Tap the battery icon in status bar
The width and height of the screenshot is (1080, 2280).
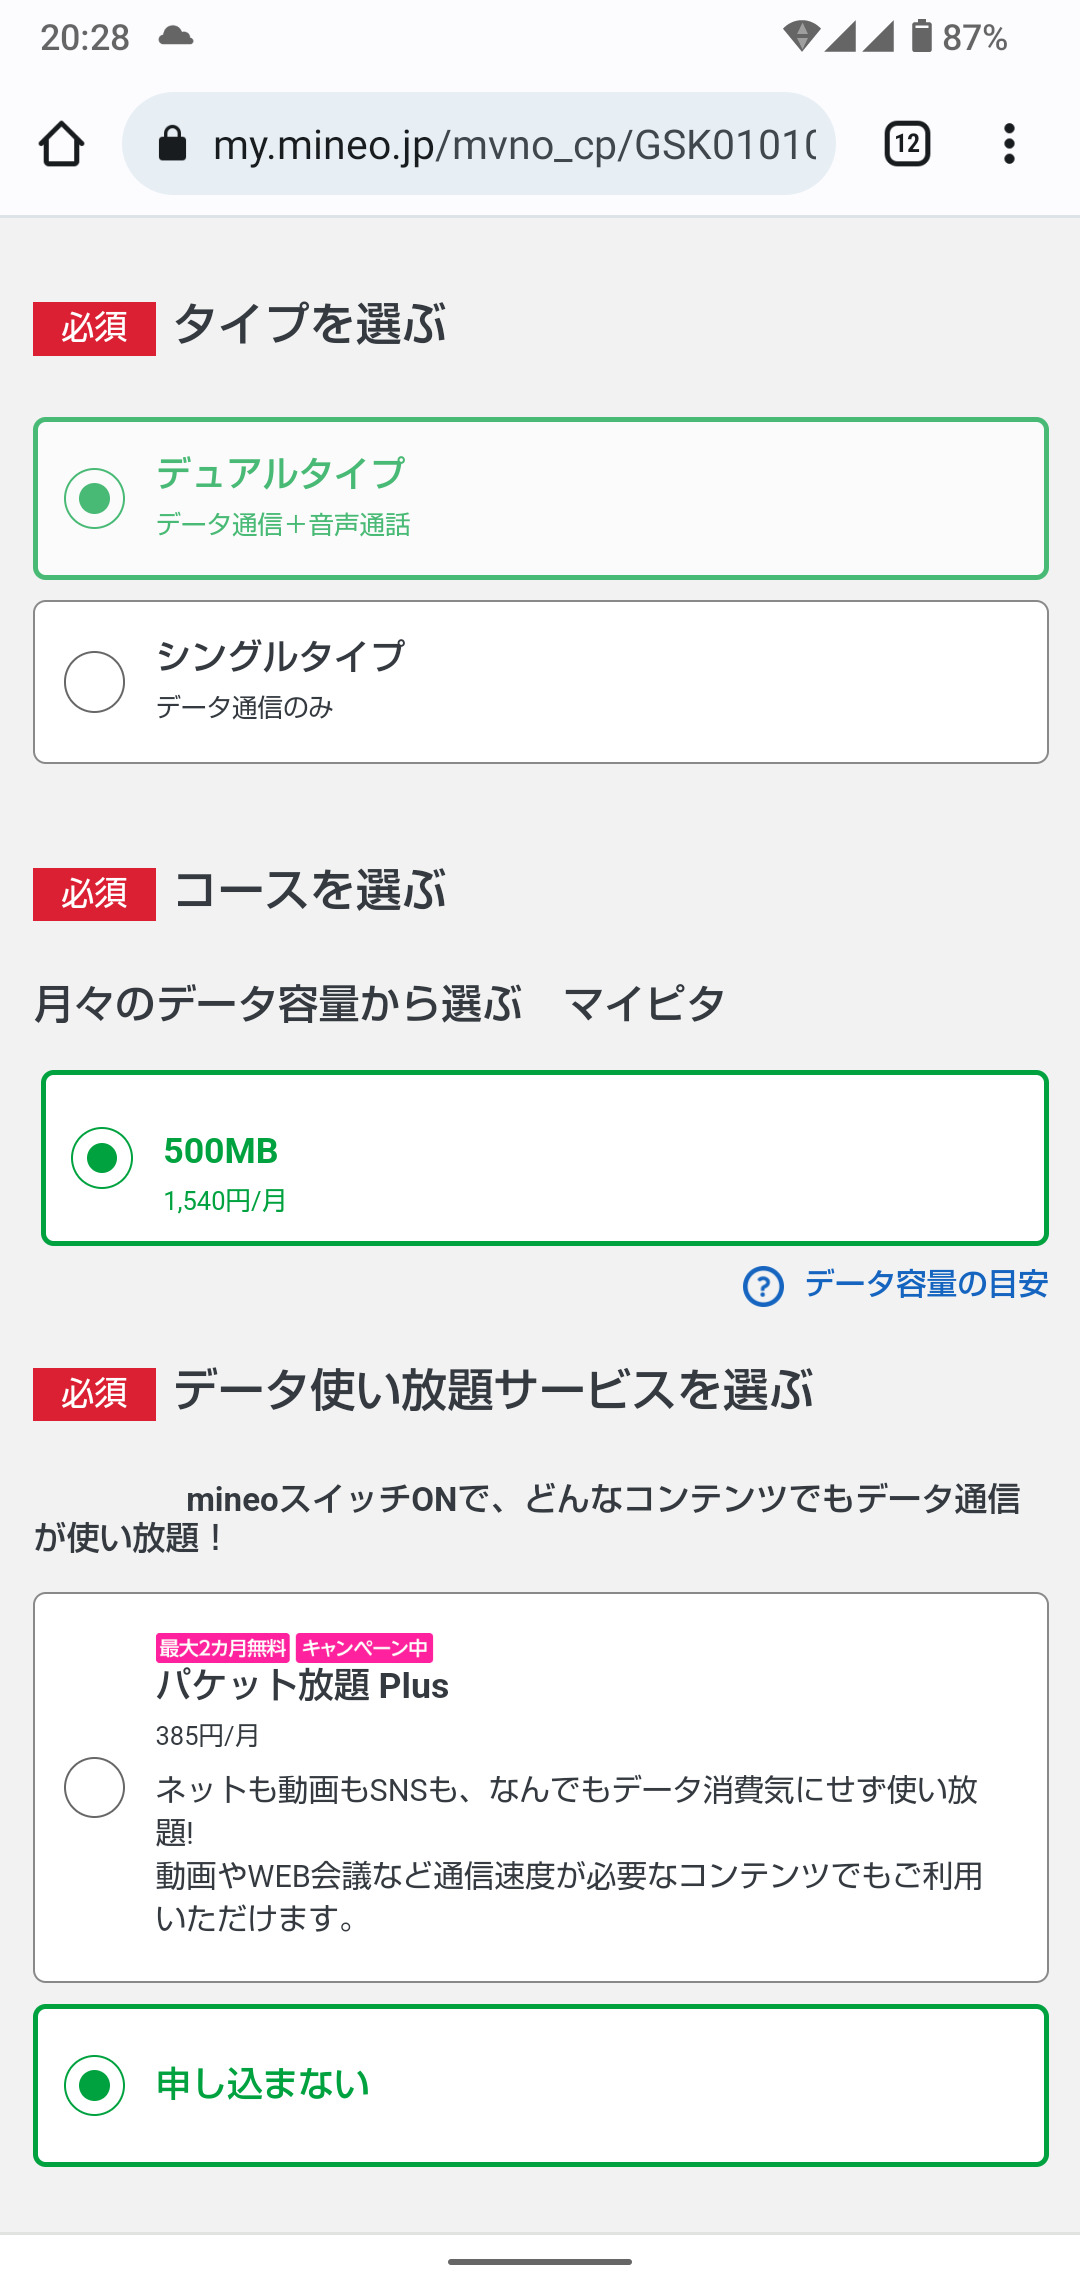click(921, 37)
